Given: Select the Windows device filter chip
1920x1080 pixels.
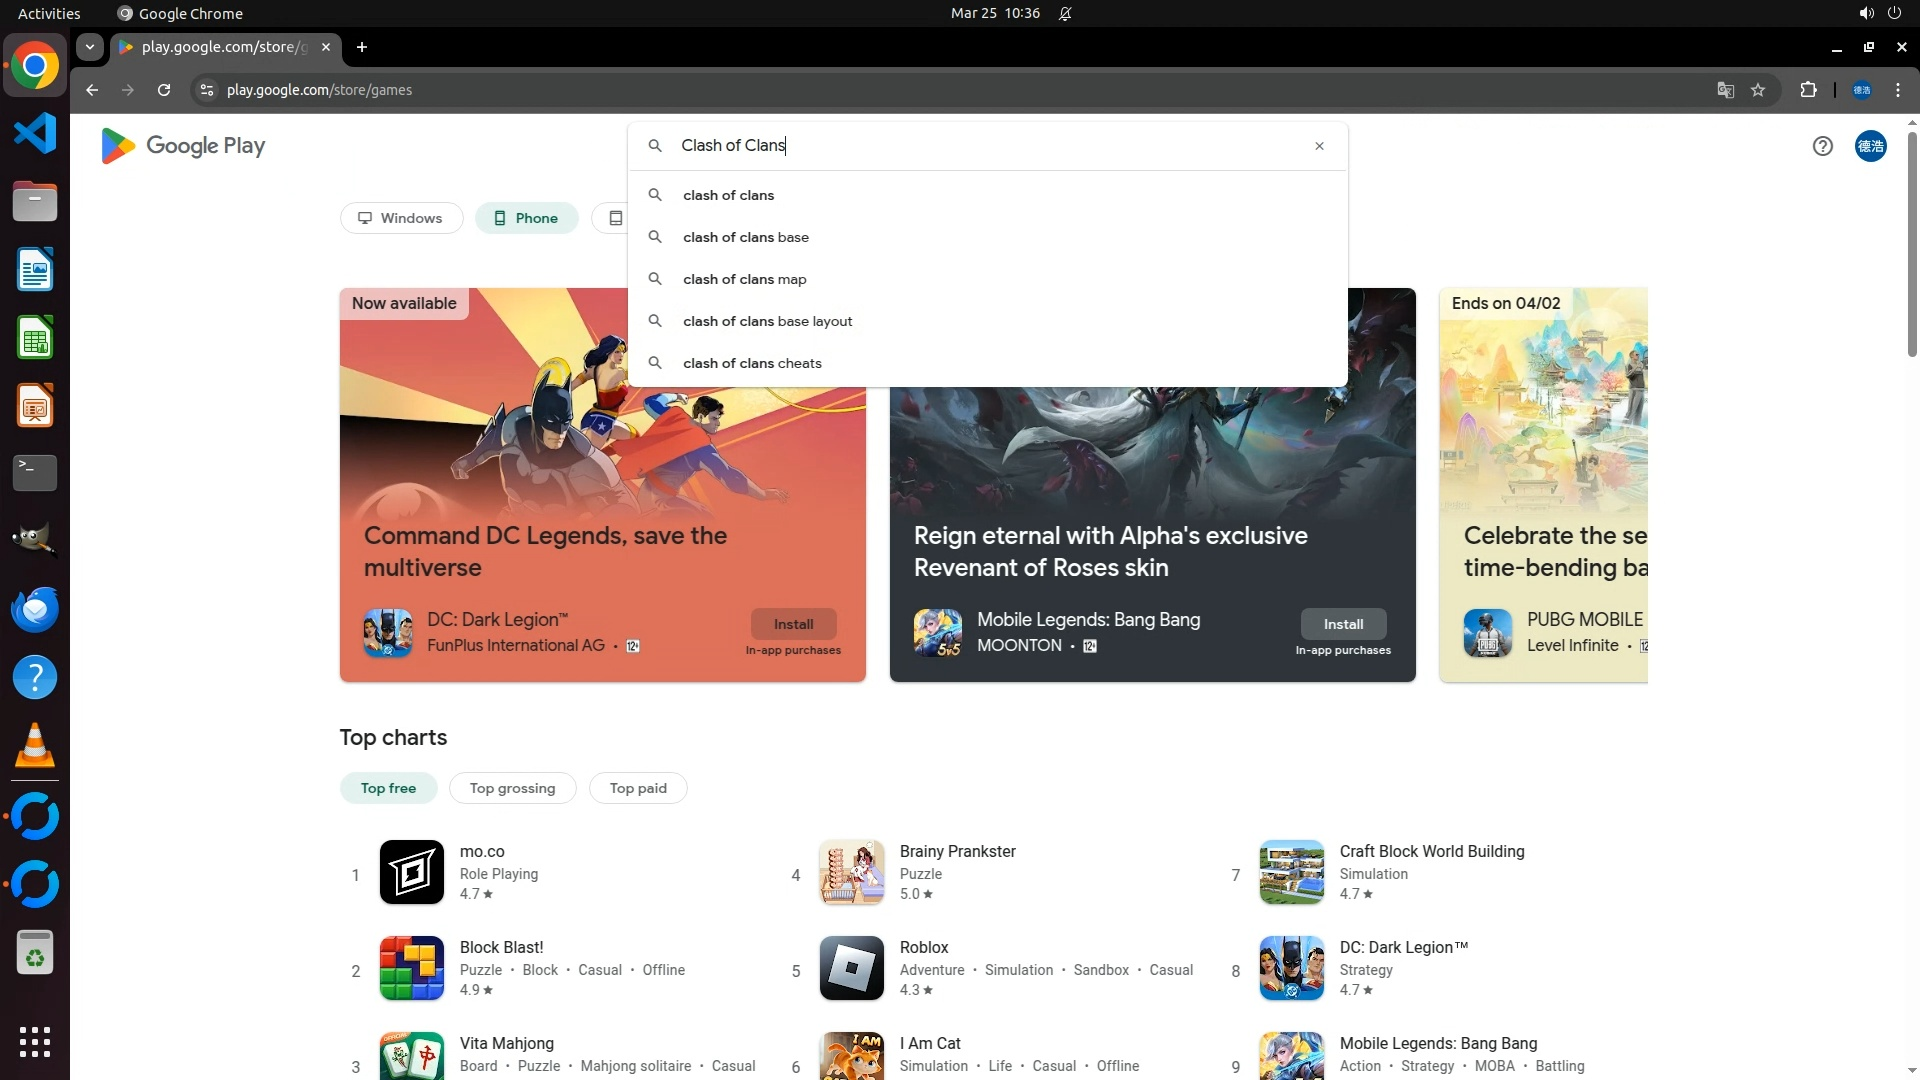Looking at the screenshot, I should click(x=401, y=218).
